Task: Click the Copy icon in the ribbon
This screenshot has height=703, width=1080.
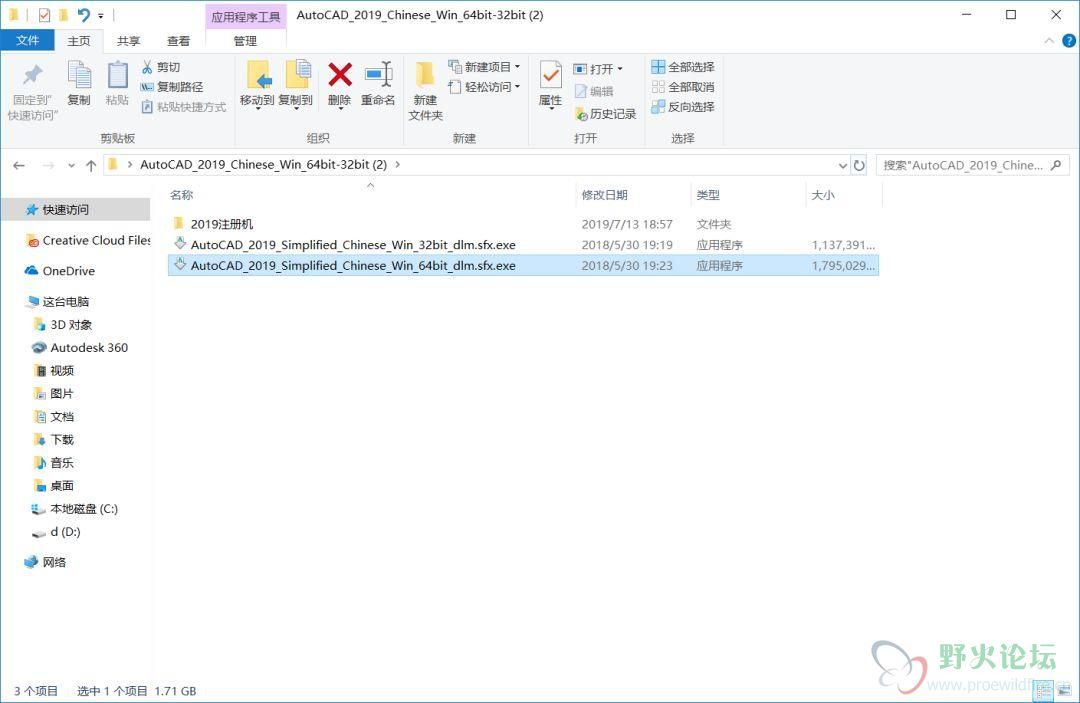Action: (x=79, y=74)
